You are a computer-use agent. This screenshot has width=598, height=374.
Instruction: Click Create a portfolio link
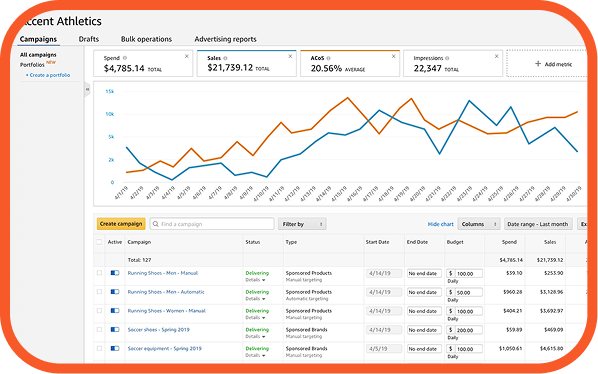48,75
